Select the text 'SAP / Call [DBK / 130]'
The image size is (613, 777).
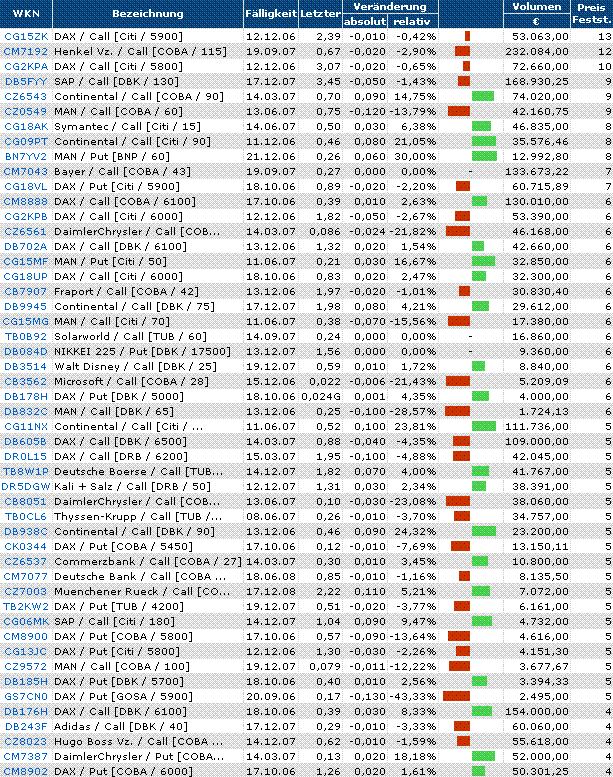[x=116, y=82]
